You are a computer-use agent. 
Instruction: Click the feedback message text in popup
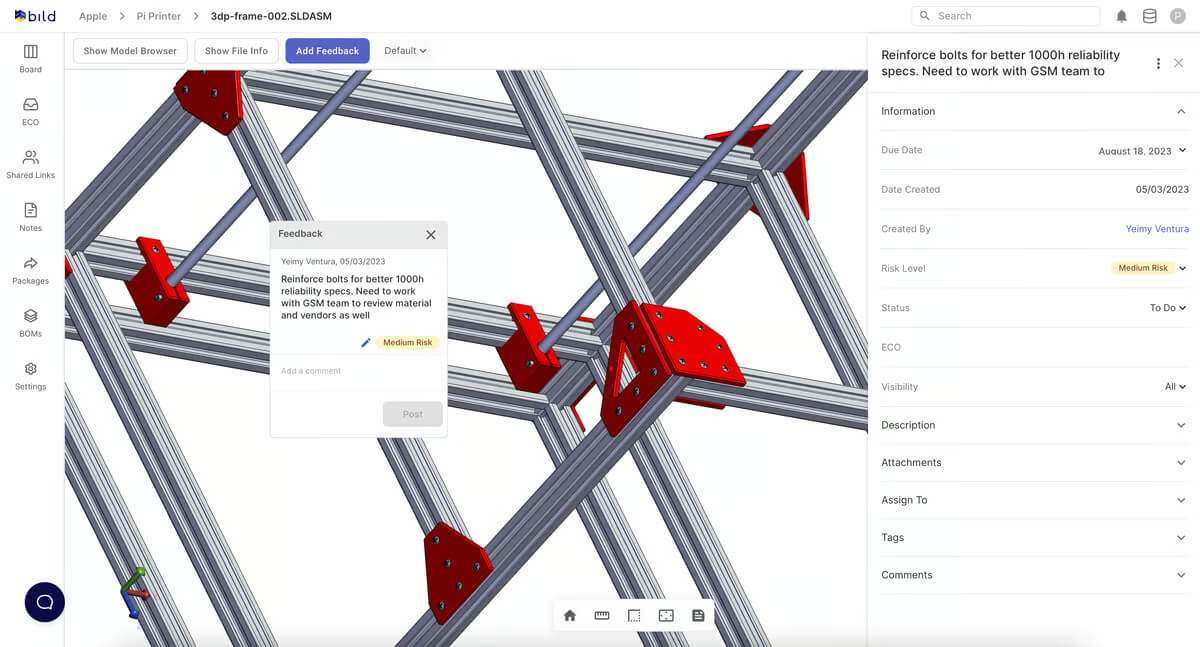[356, 297]
